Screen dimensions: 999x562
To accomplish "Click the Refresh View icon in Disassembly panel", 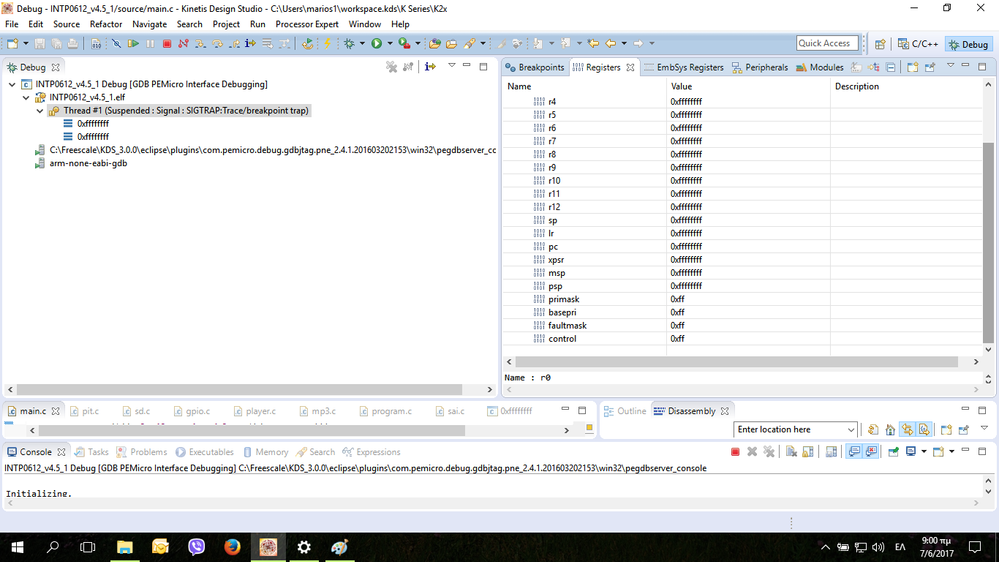I will tap(873, 430).
